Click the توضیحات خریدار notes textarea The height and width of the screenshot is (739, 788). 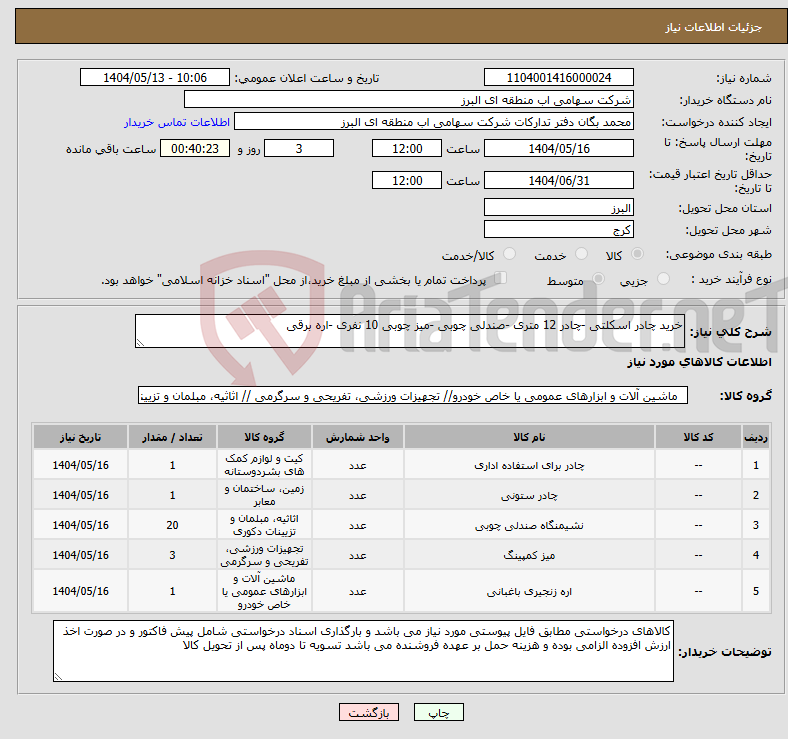tap(363, 651)
